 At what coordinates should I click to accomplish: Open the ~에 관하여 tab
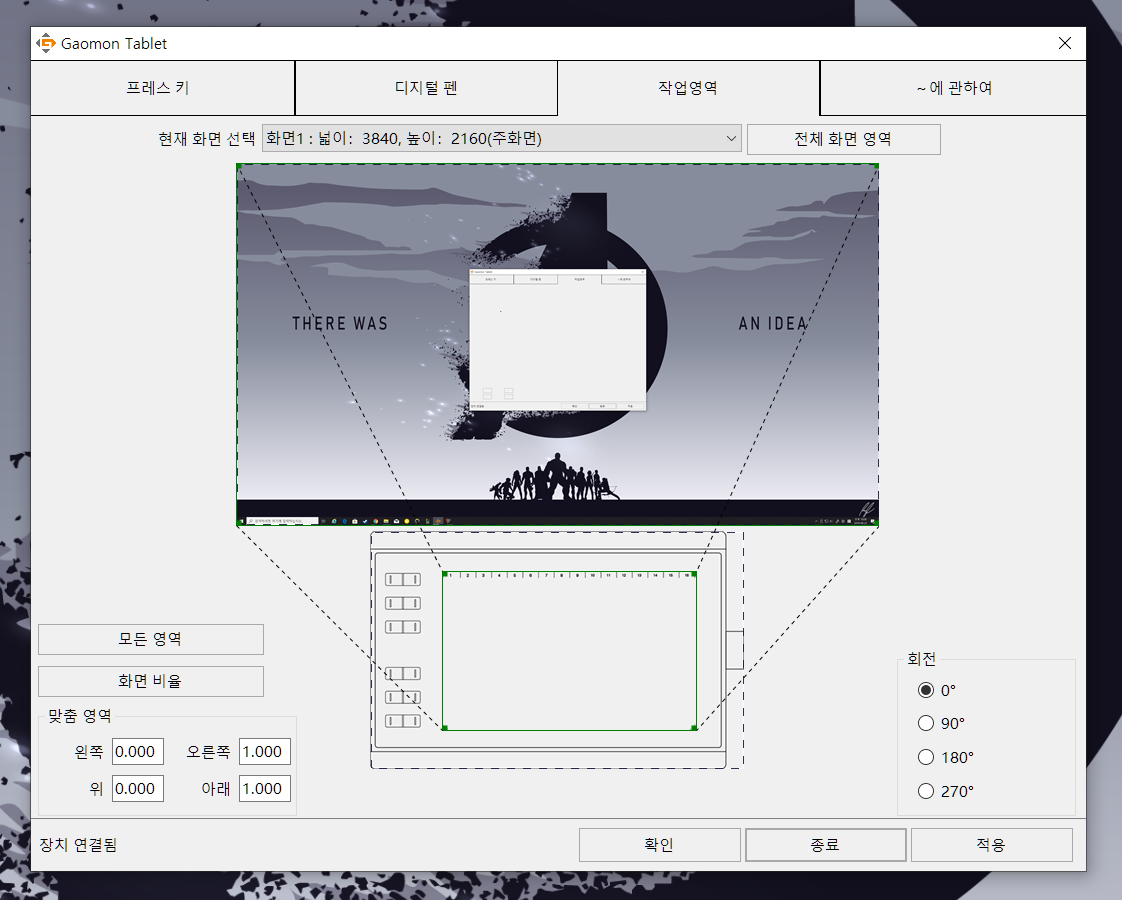[953, 88]
